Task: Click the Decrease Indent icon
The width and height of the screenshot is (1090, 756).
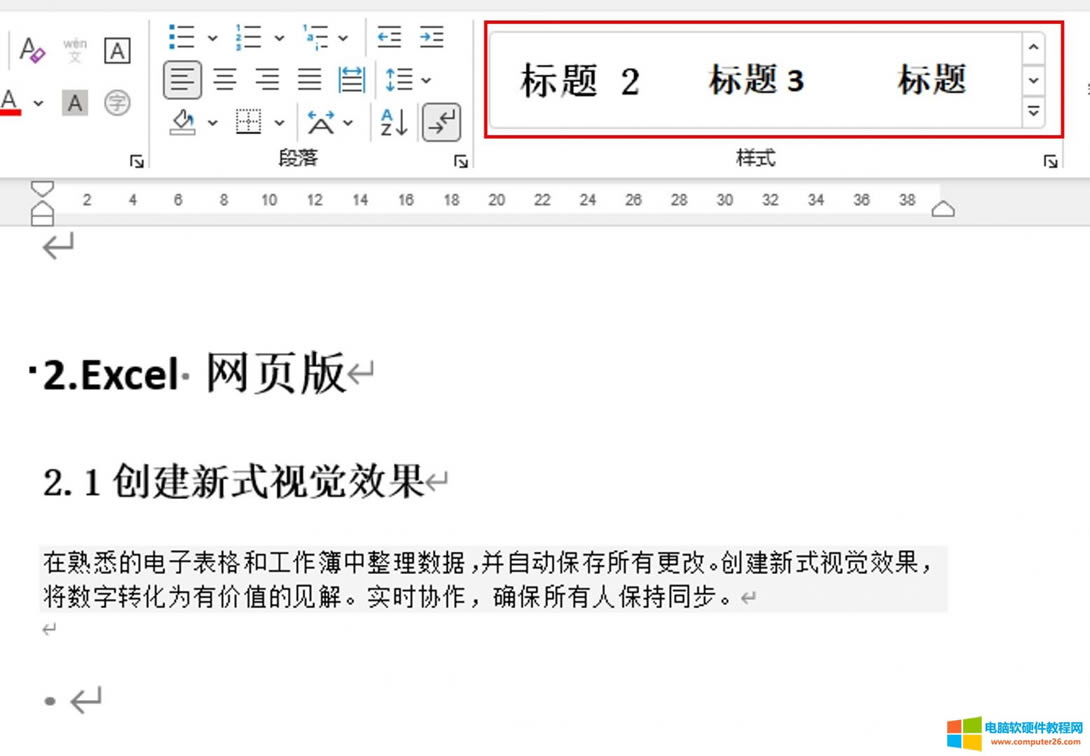Action: (389, 38)
